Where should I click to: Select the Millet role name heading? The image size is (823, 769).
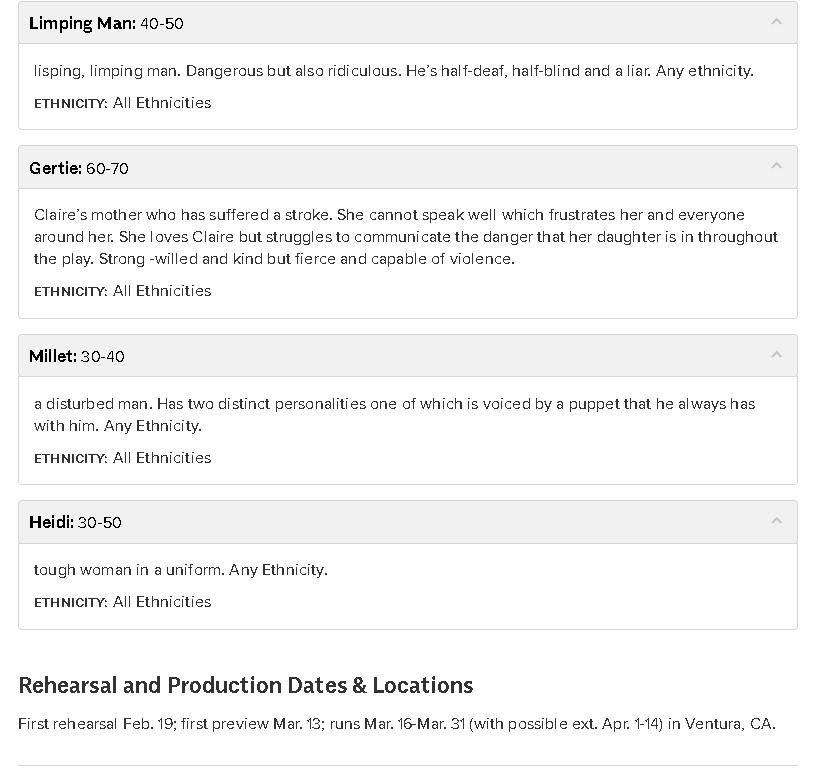(x=53, y=356)
